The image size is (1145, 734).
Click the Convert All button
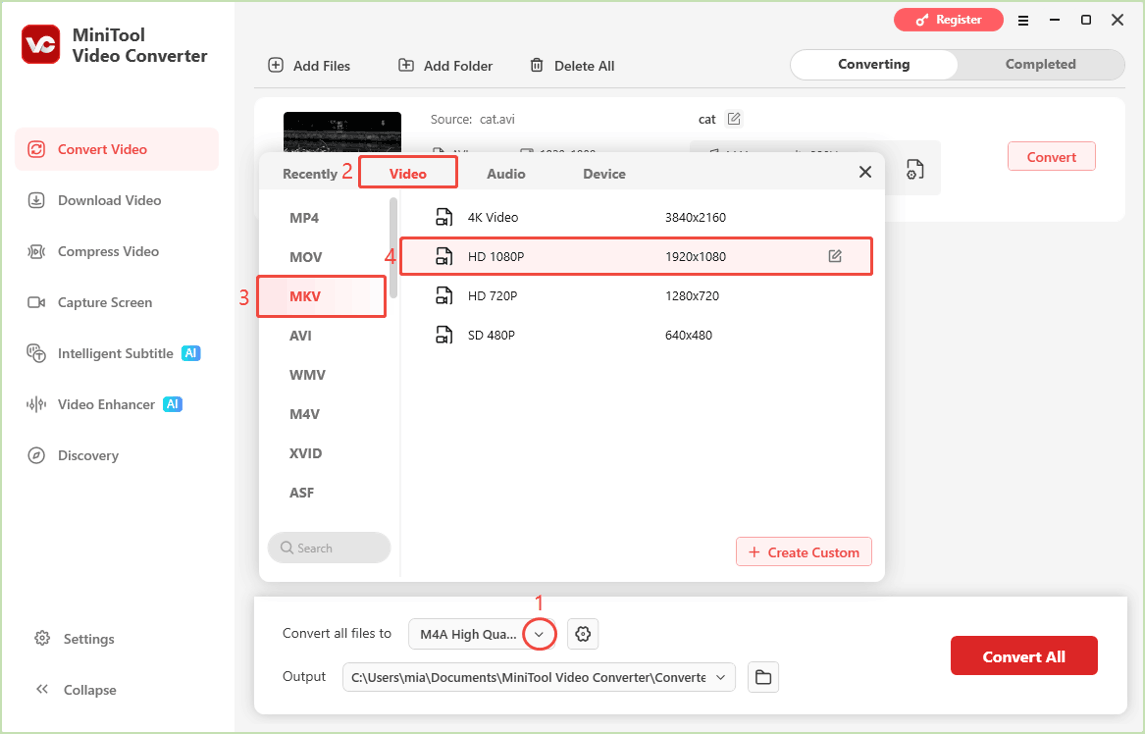pos(1024,656)
